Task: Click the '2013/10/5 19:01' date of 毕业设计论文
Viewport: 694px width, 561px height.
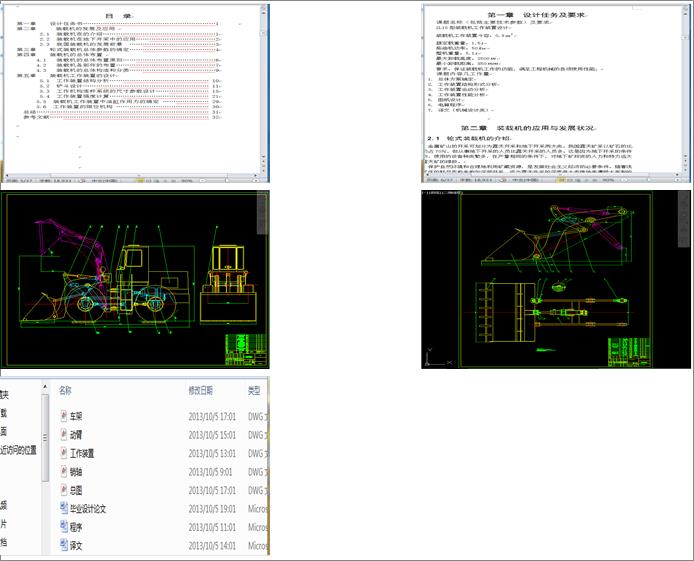Action: click(x=212, y=509)
